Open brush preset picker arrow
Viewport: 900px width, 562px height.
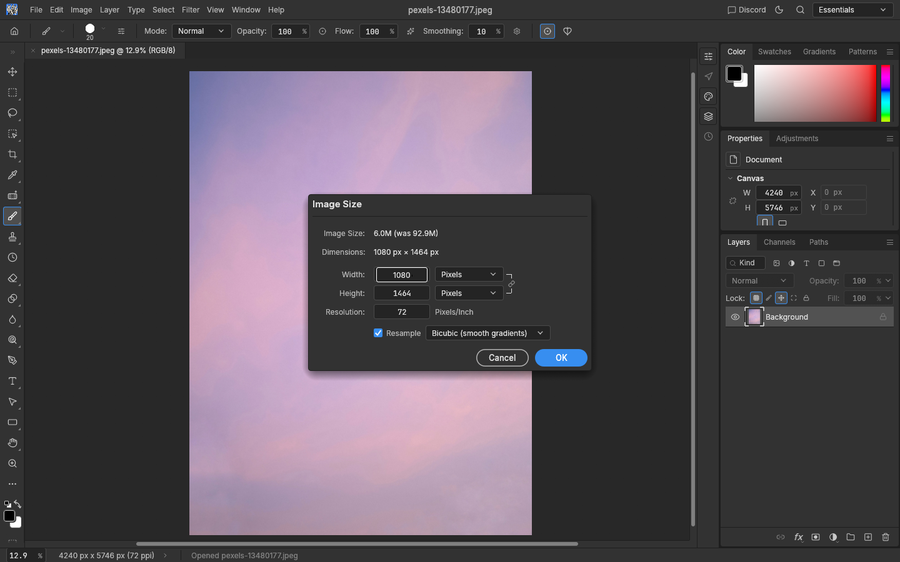coord(103,29)
